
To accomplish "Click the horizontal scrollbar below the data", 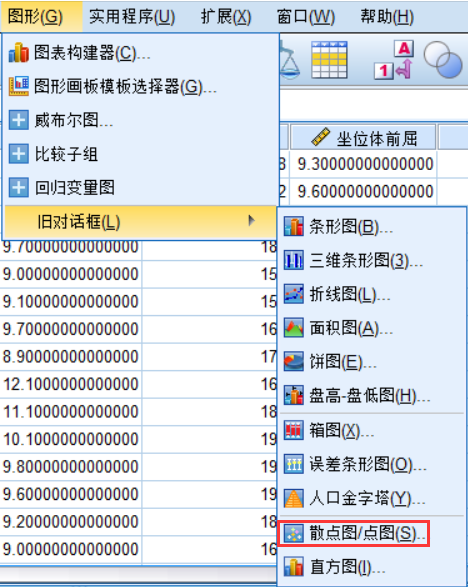I will [139, 575].
